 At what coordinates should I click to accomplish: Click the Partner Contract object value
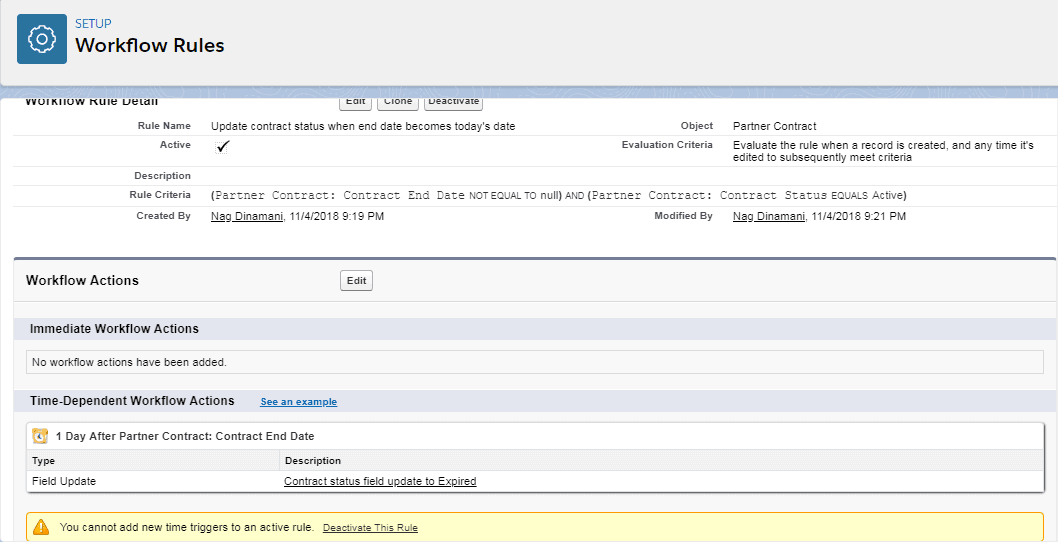coord(775,126)
